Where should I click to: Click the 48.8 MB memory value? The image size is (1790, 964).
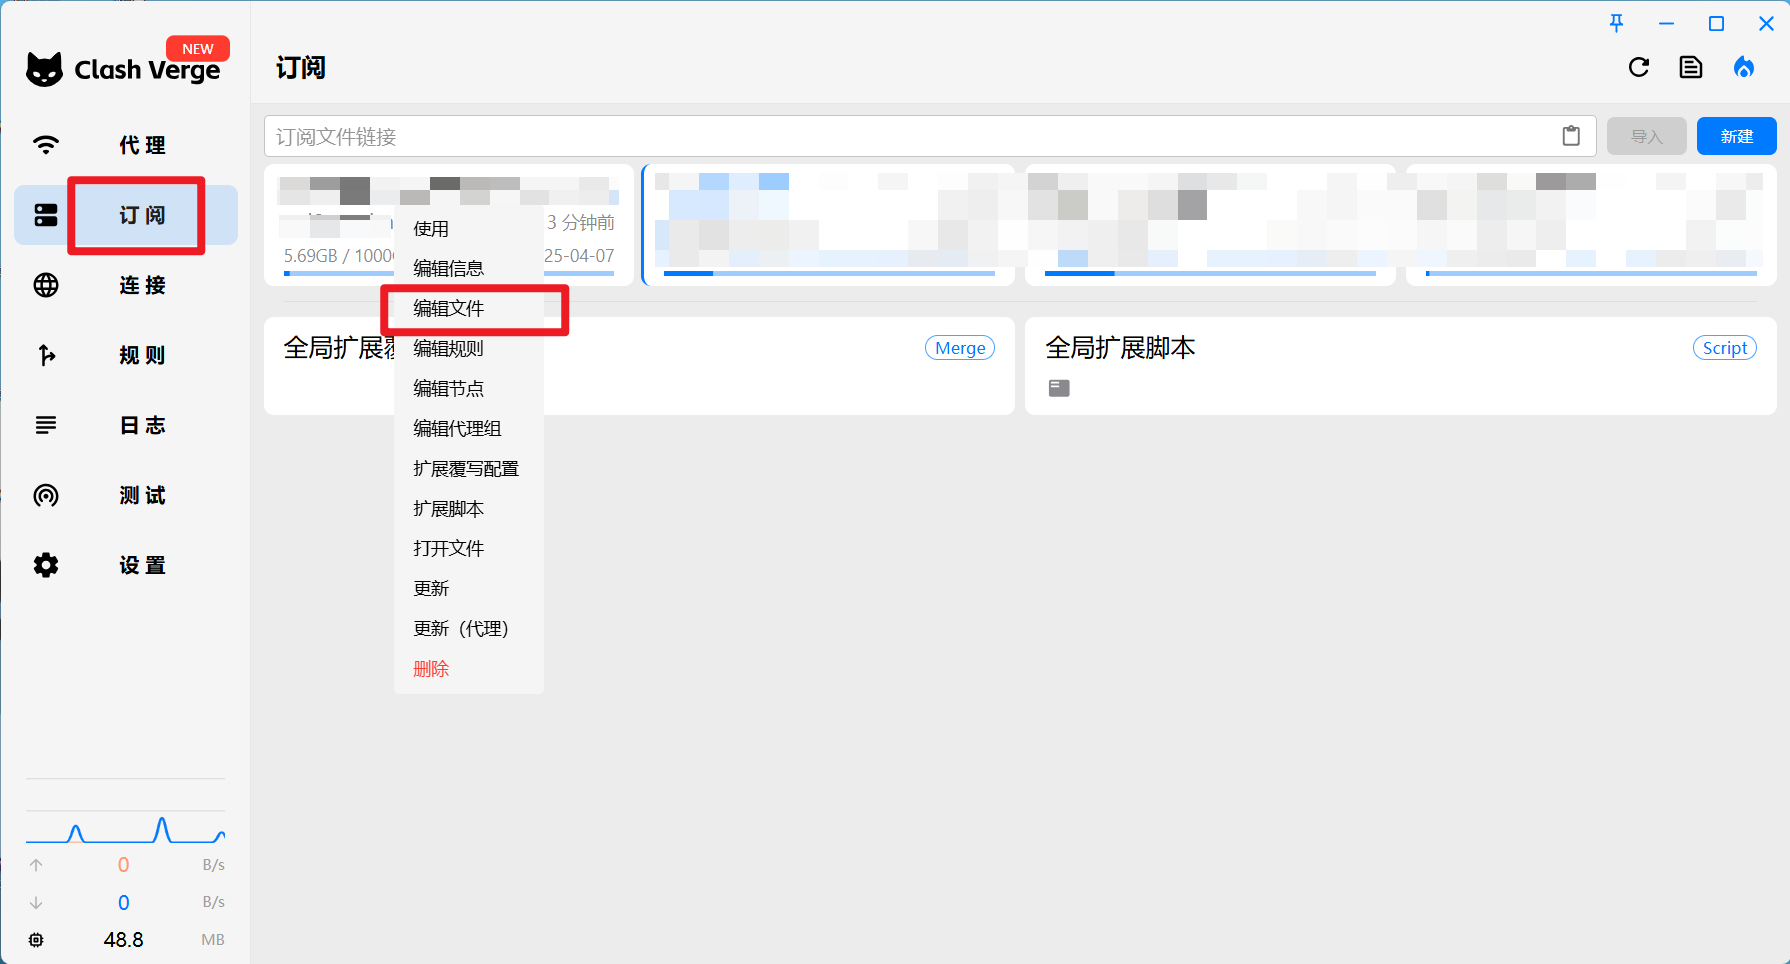(123, 940)
